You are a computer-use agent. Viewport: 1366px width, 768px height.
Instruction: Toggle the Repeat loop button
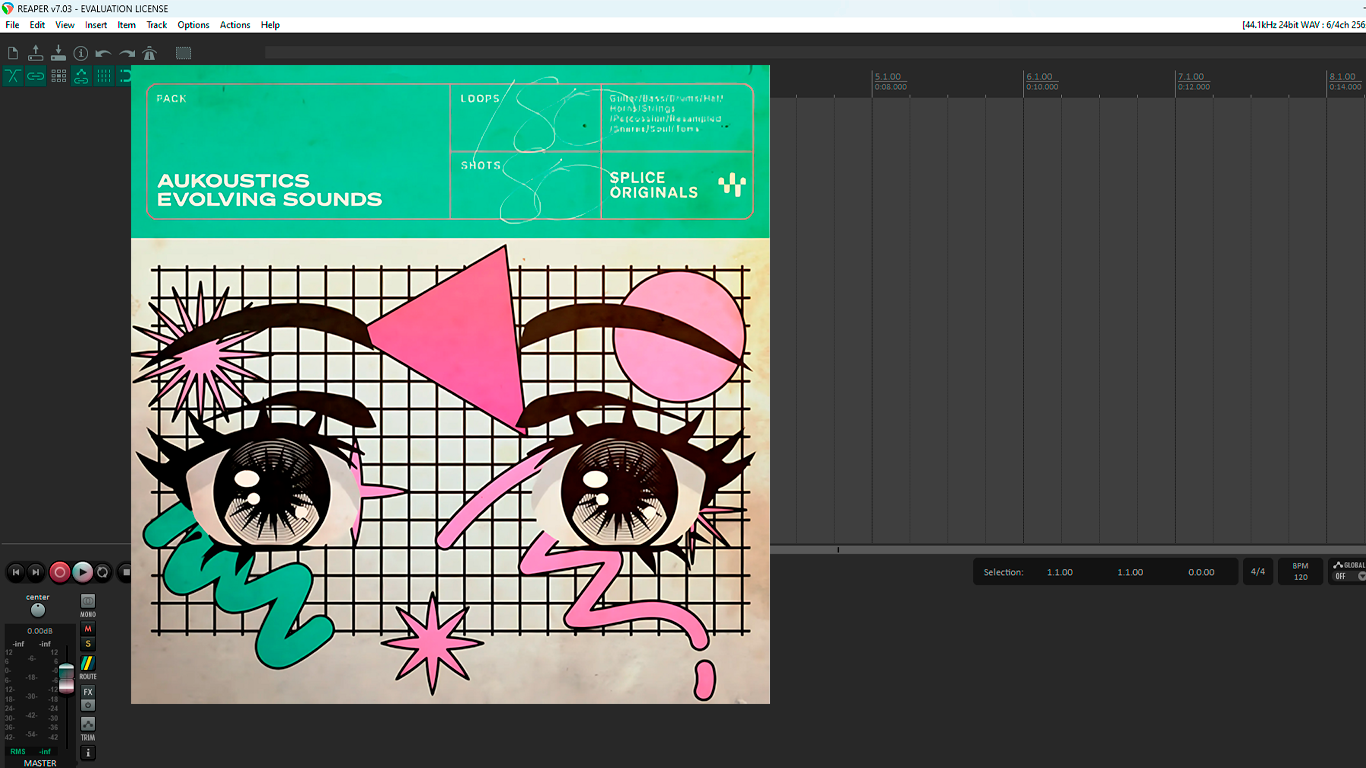pos(103,572)
